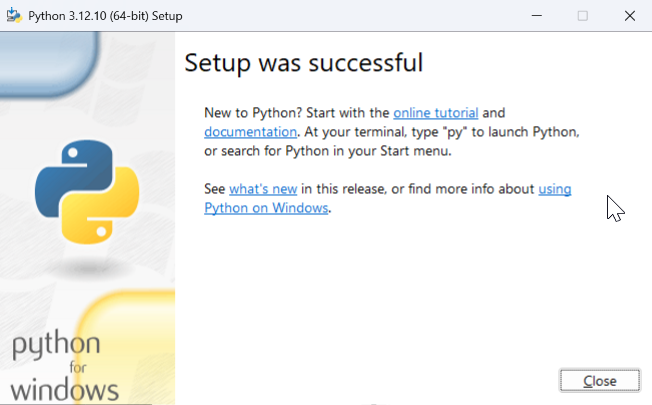Click the disabled maximize button
The height and width of the screenshot is (405, 652).
[x=583, y=16]
